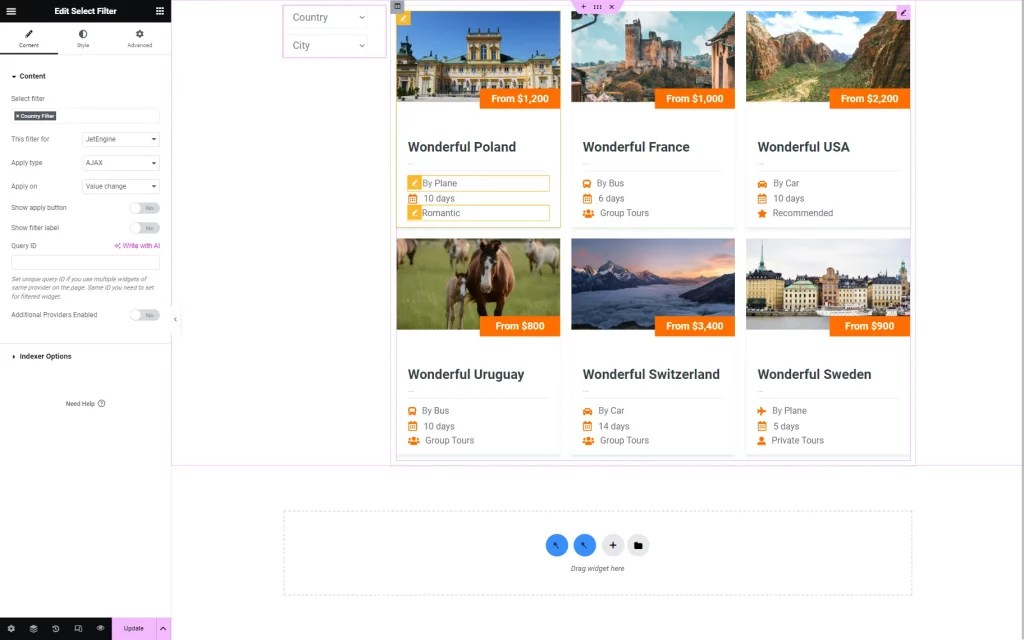
Task: Open the City filter dropdown
Action: coord(328,45)
